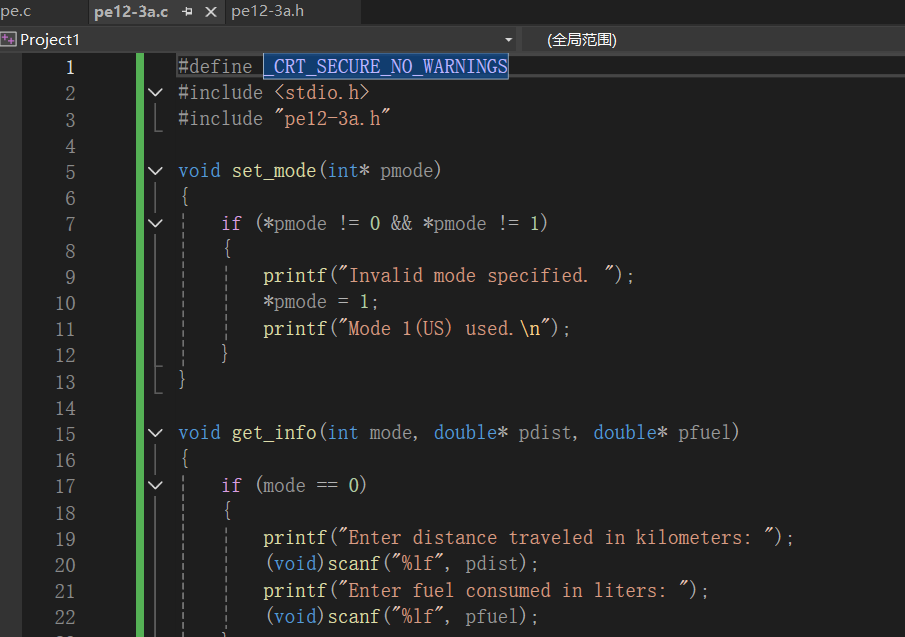Click the "Invalid mode specified. " string
Viewport: 905px width, 637px height.
(x=477, y=275)
